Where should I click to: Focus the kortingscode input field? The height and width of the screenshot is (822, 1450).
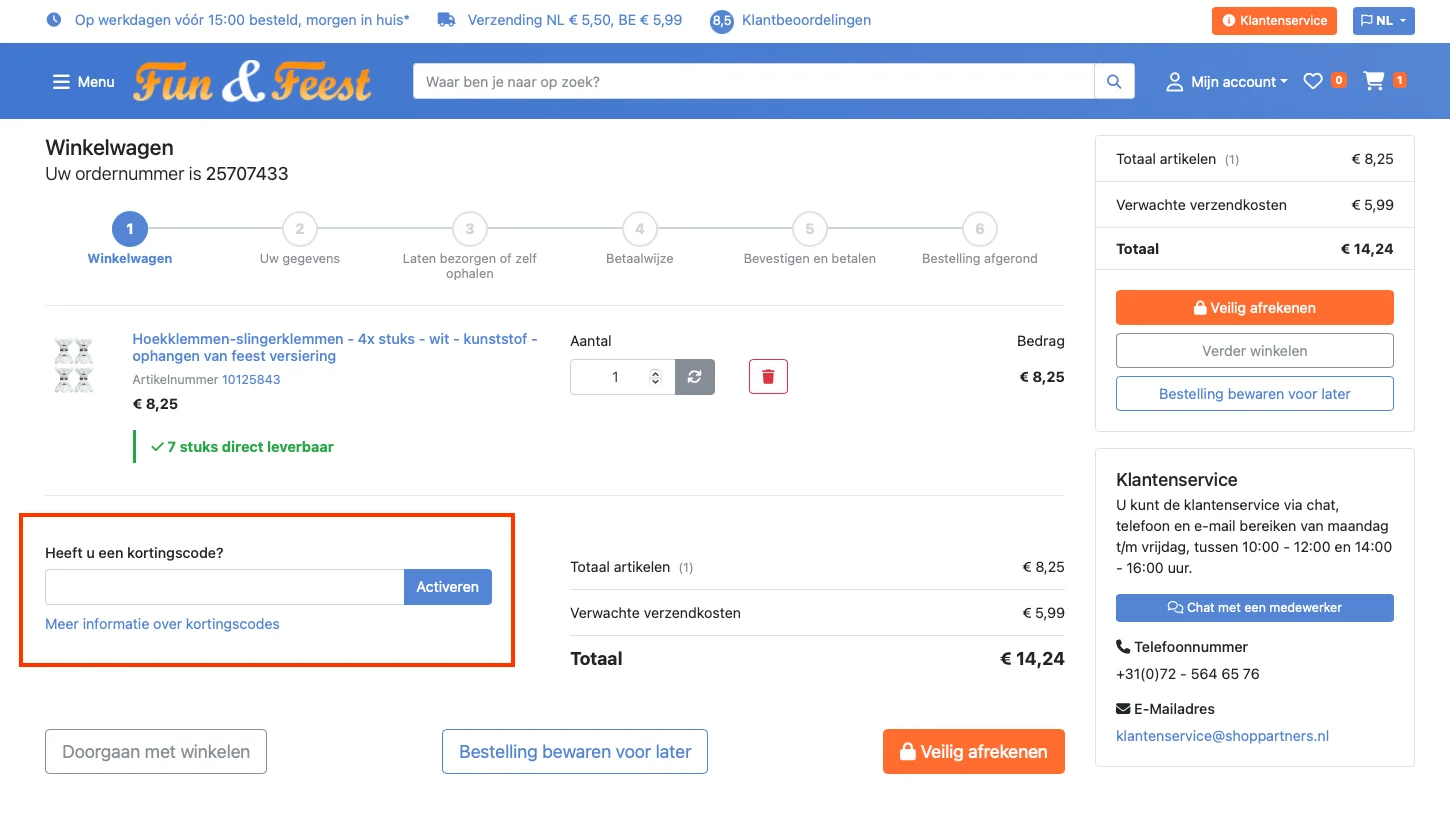225,587
